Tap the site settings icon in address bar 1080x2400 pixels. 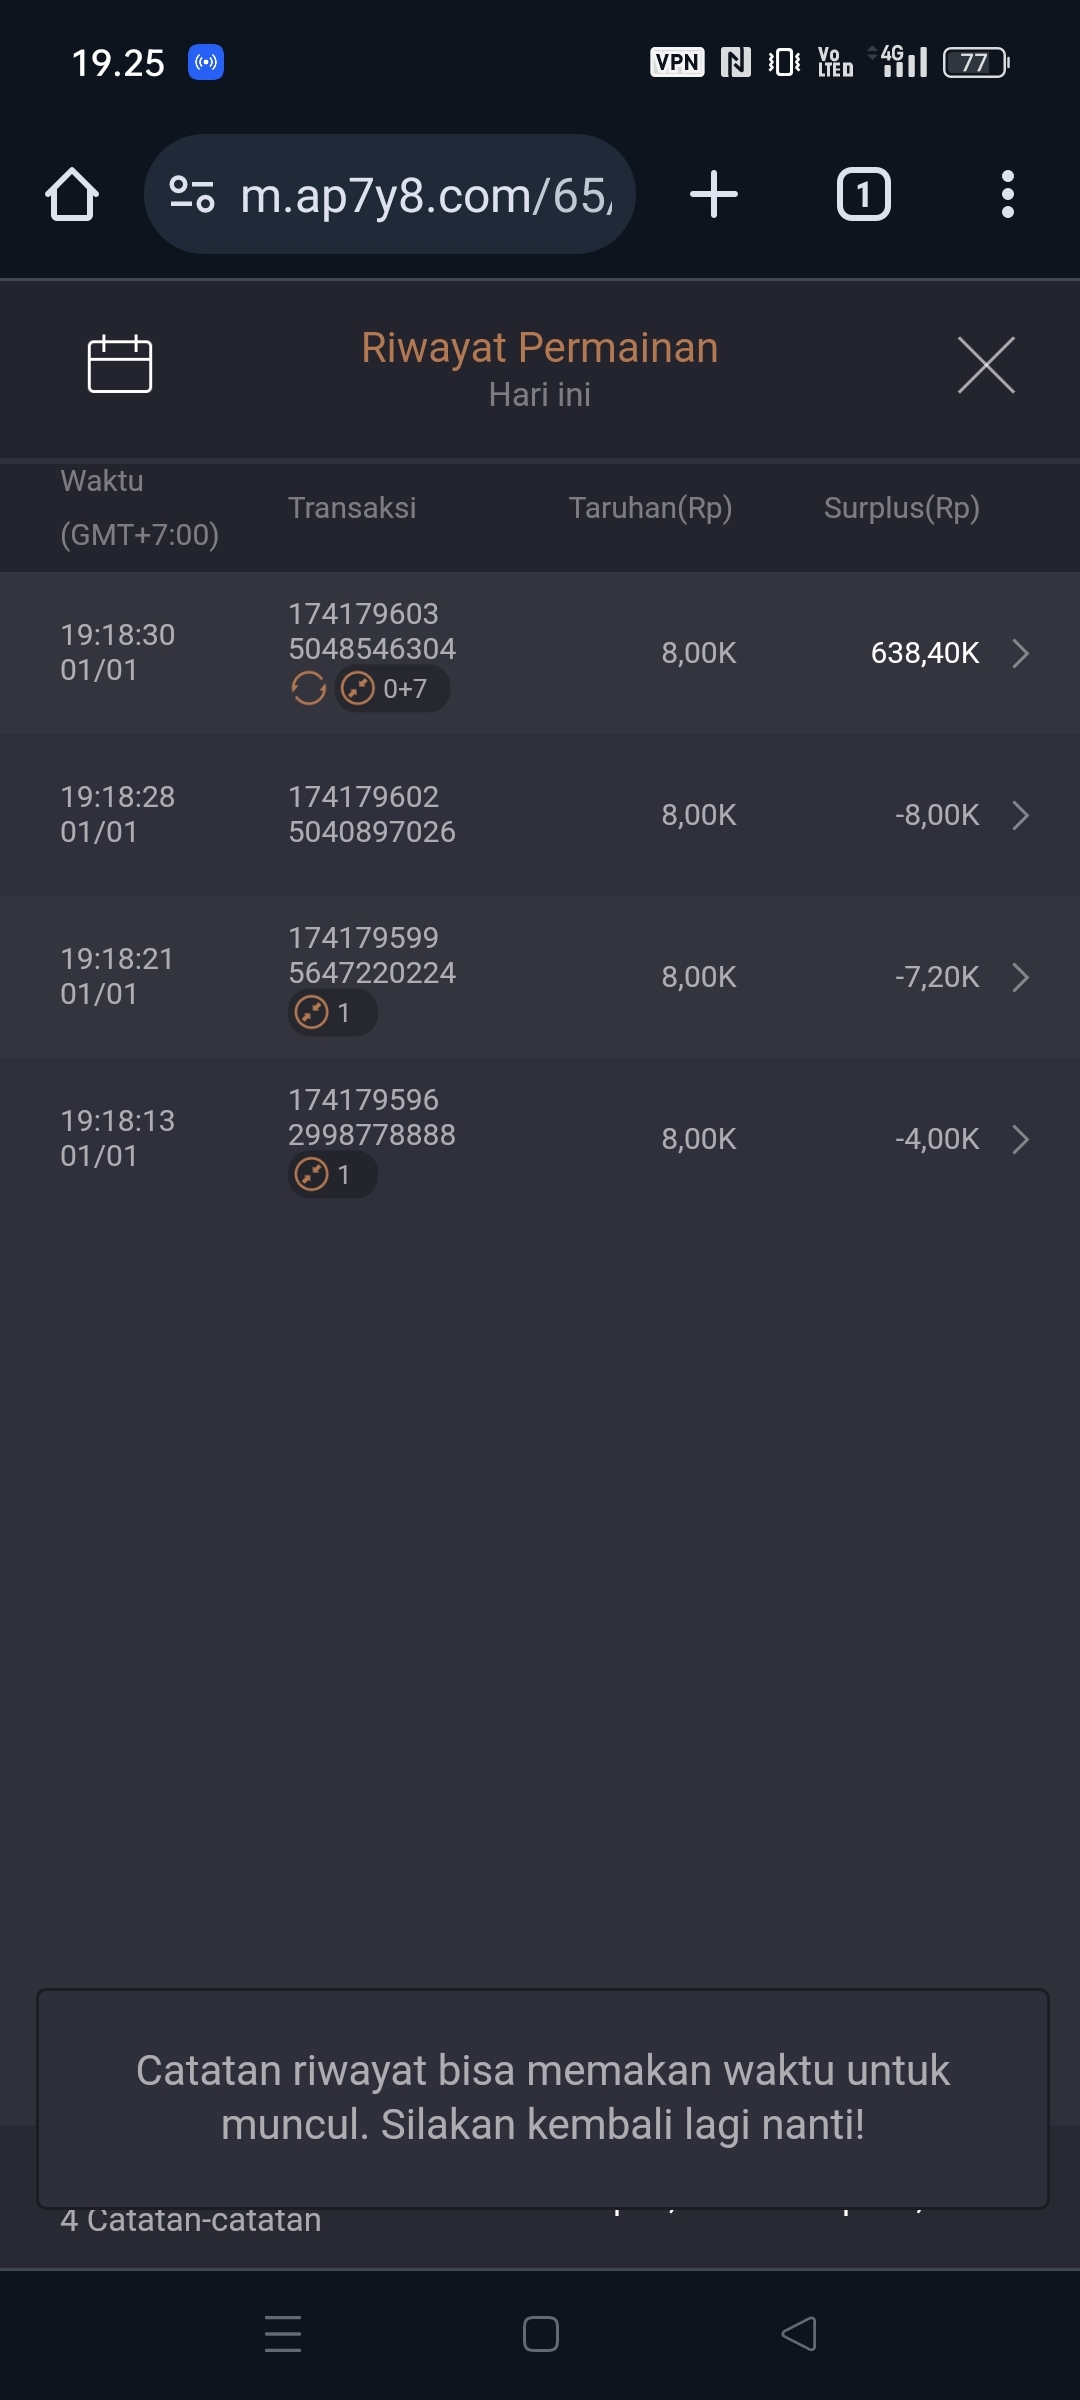coord(192,194)
